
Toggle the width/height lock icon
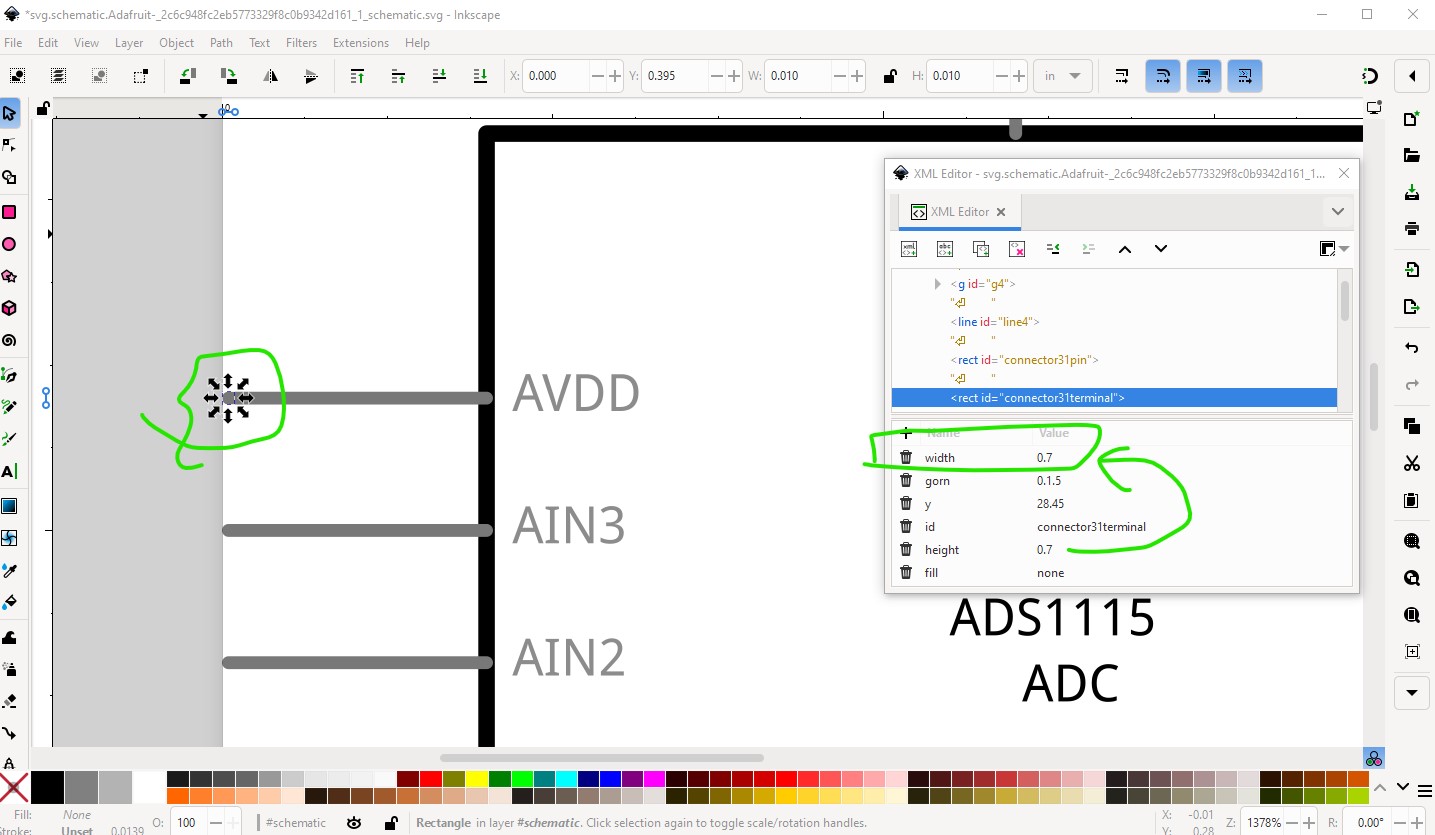click(x=889, y=76)
